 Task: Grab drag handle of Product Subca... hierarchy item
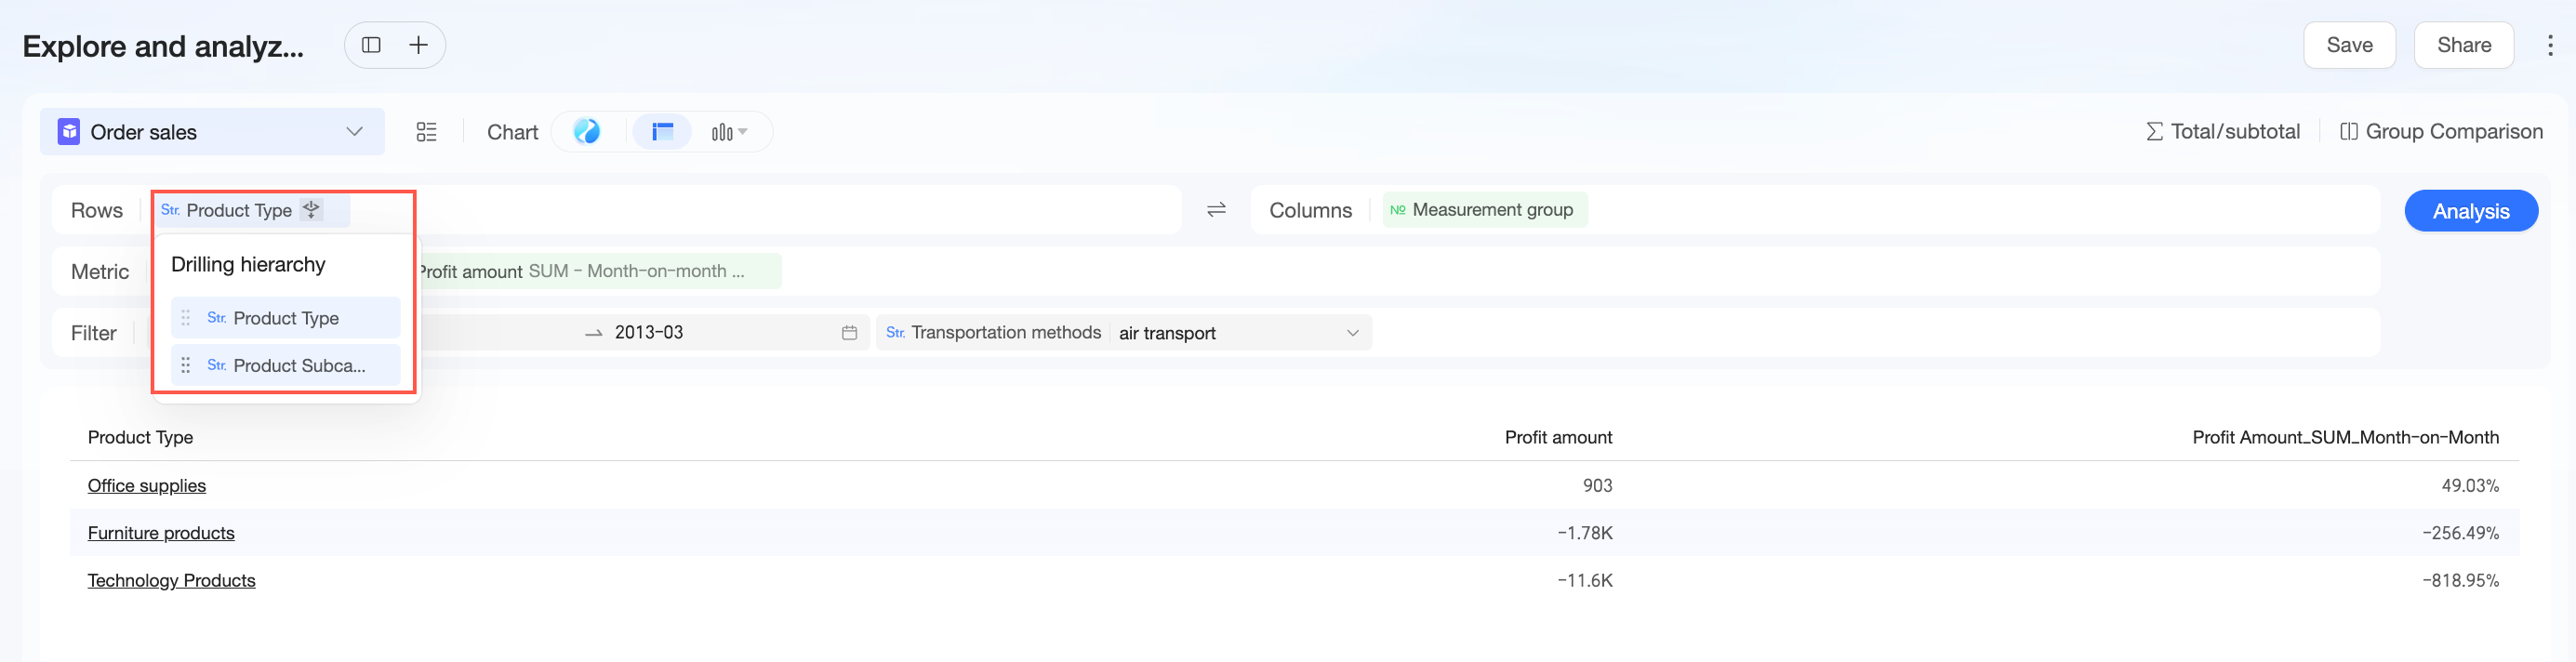(185, 366)
